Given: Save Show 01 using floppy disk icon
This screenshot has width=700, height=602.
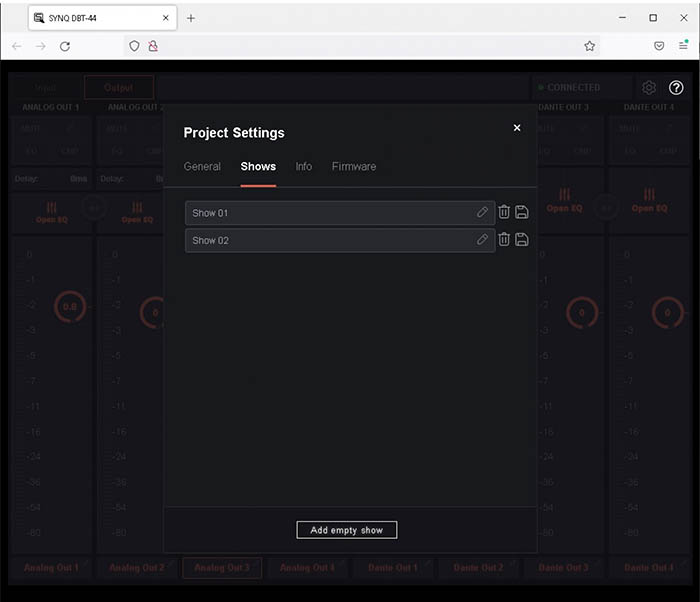Looking at the screenshot, I should click(x=522, y=213).
